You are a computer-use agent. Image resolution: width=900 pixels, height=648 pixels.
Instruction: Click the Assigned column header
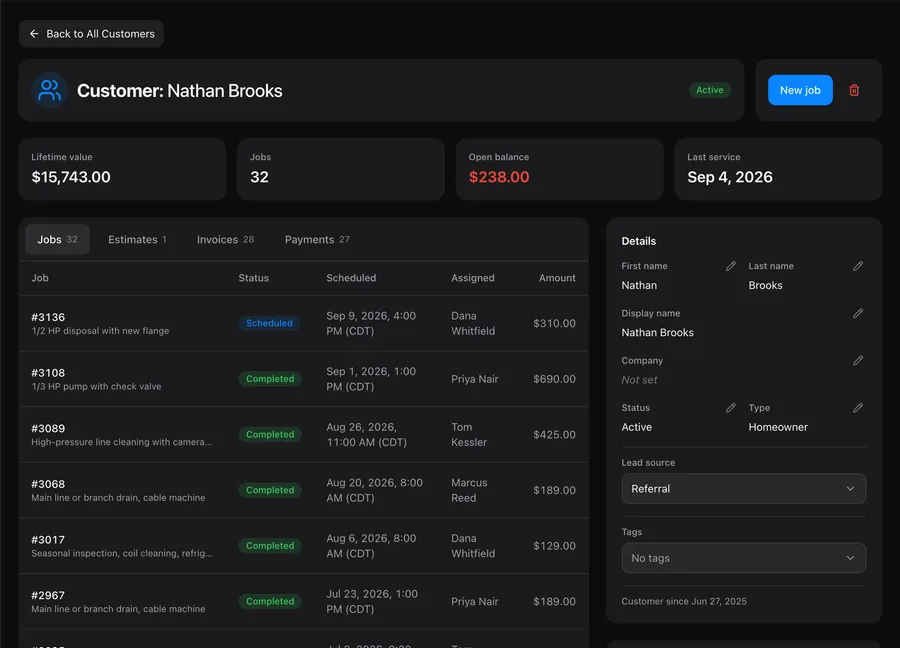point(472,278)
